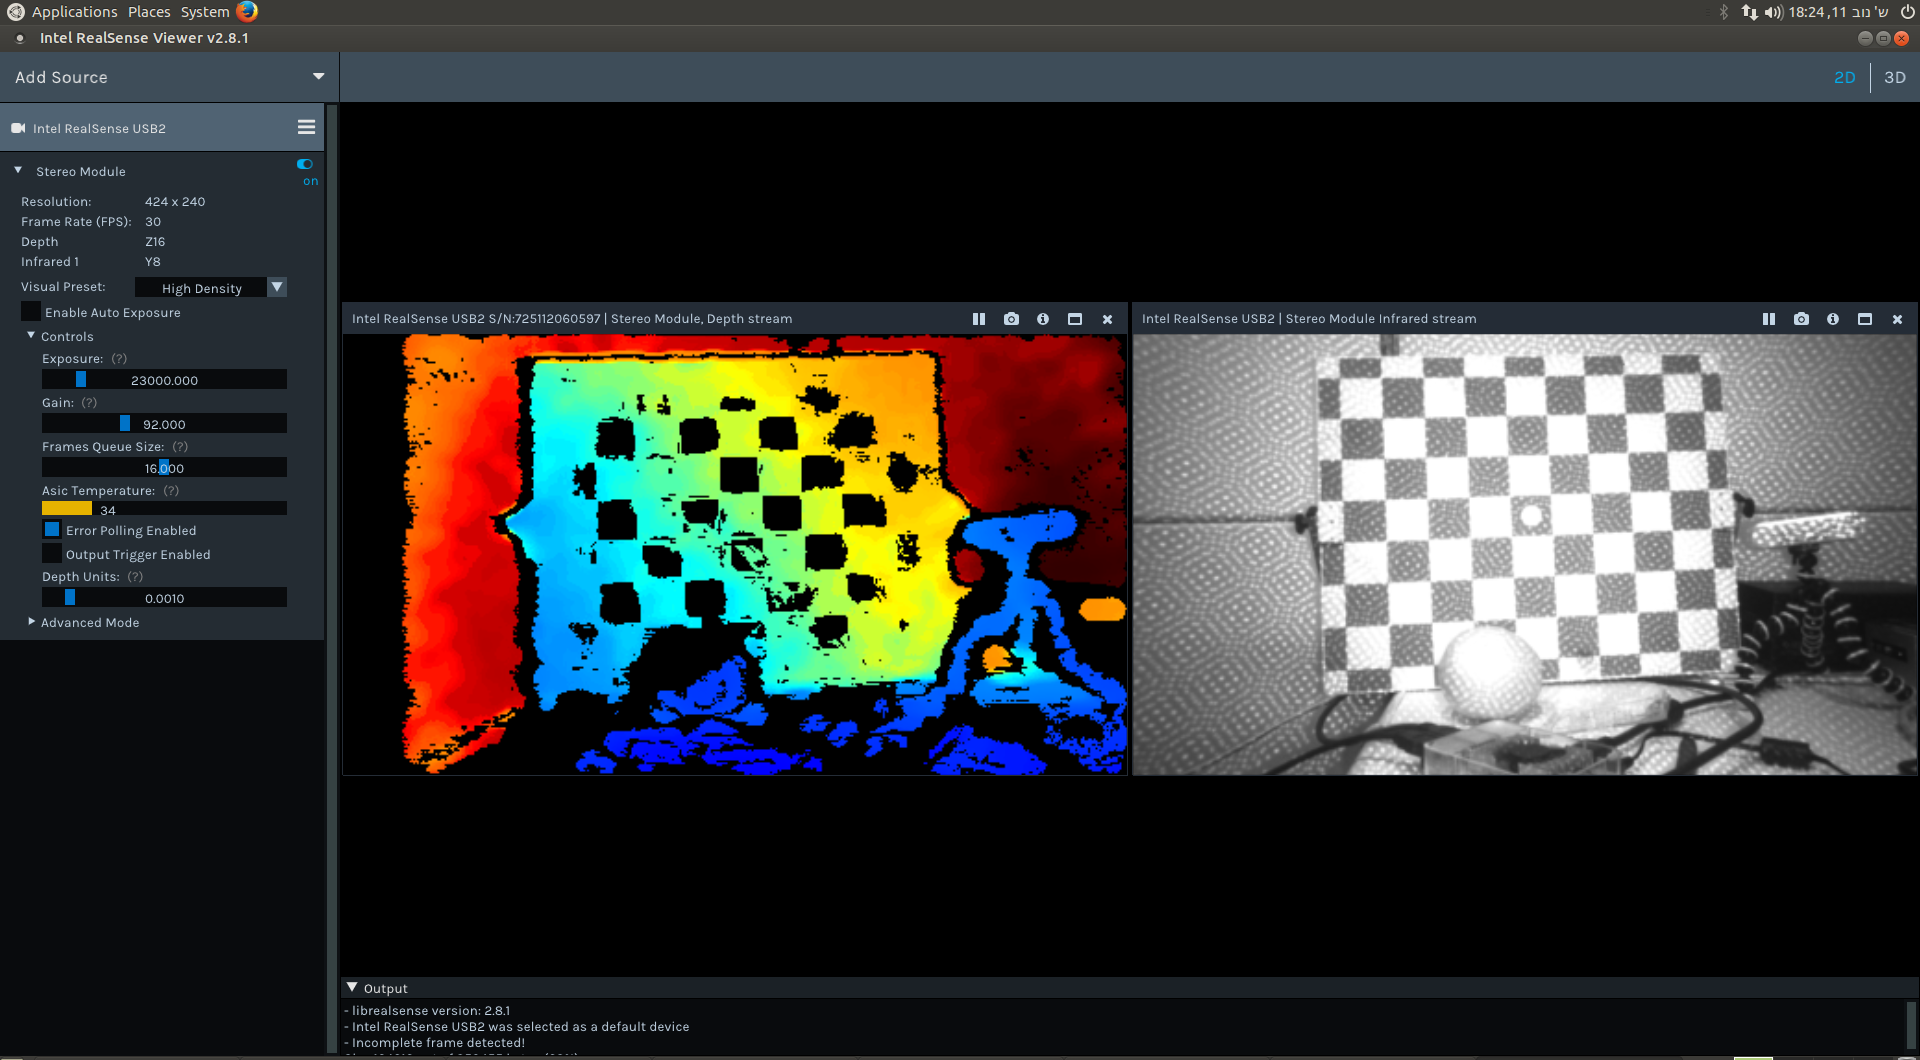This screenshot has height=1060, width=1920.
Task: Enable Auto Exposure checkbox
Action: pos(32,312)
